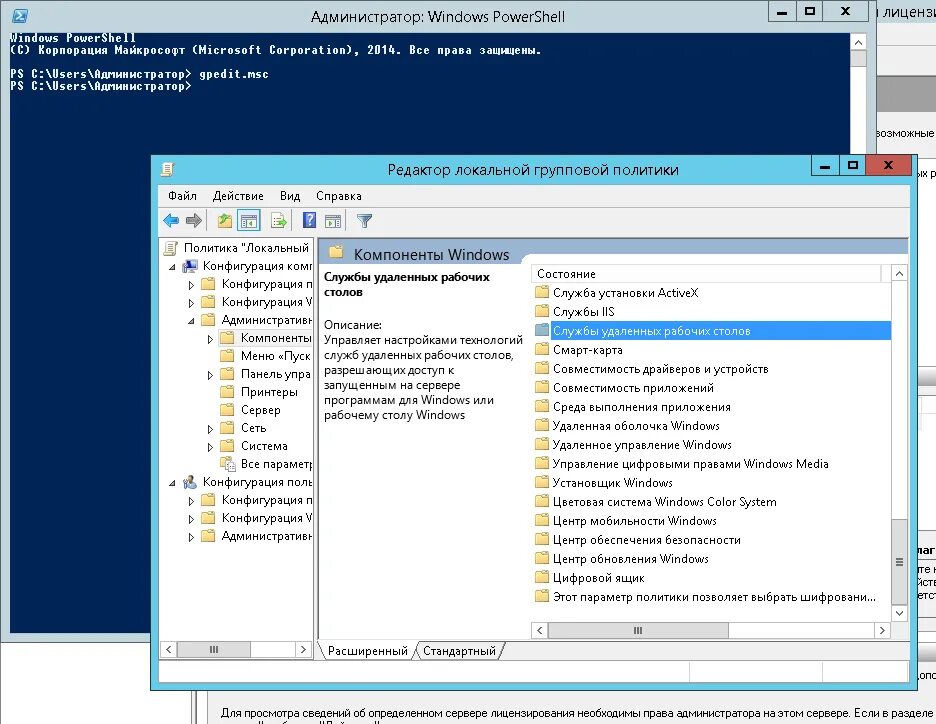This screenshot has width=936, height=724.
Task: Switch to the 'Расширенный' tab
Action: tap(367, 651)
